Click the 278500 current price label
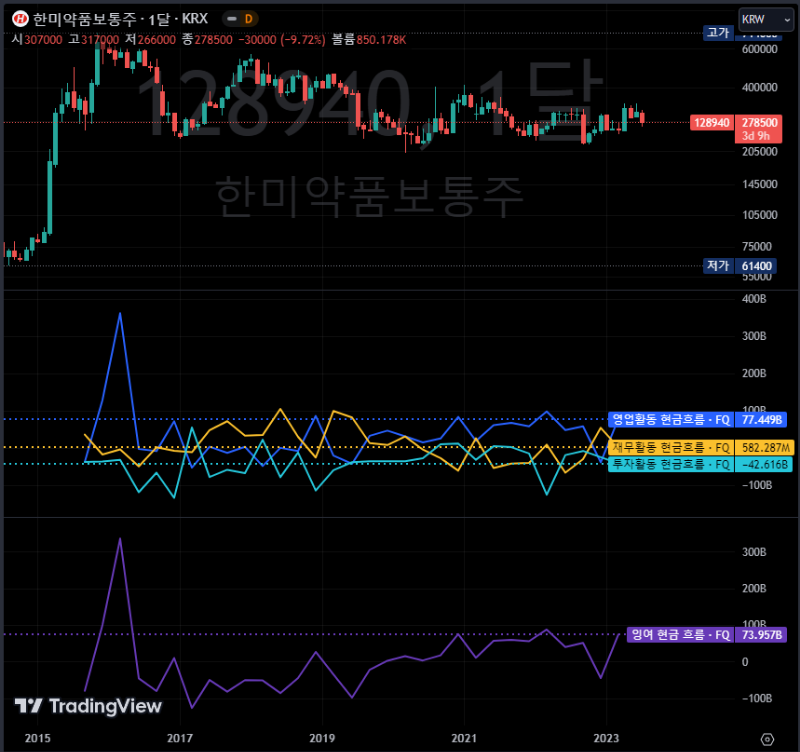Image resolution: width=800 pixels, height=752 pixels. tap(759, 122)
